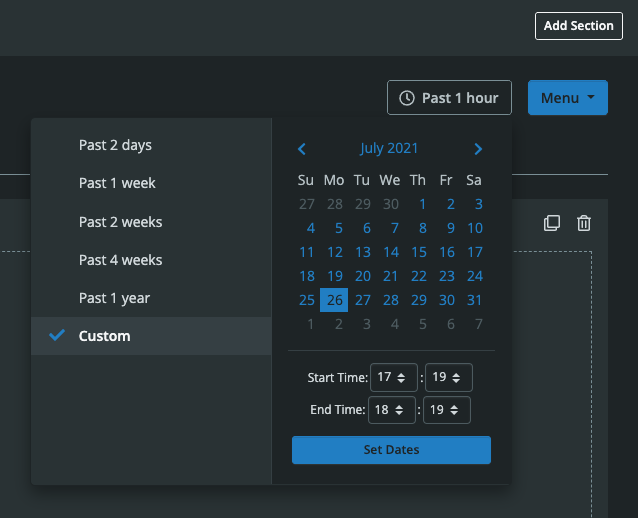Click the End Time minute stepper

pyautogui.click(x=447, y=410)
